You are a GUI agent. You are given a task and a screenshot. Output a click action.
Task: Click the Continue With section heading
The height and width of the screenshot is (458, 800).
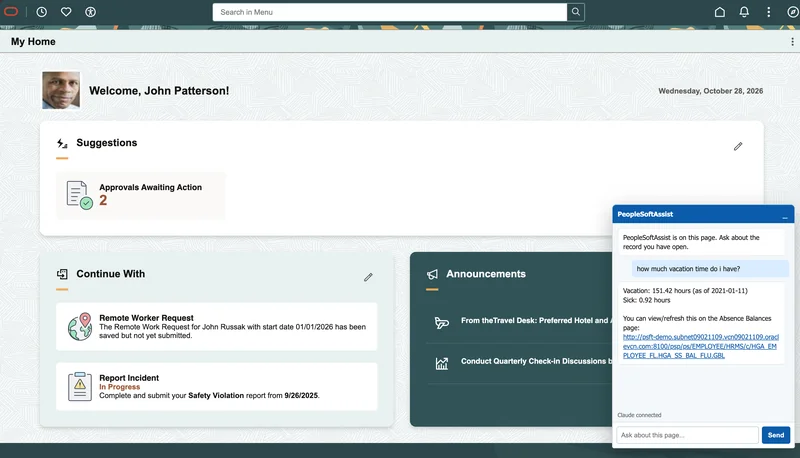(x=111, y=274)
